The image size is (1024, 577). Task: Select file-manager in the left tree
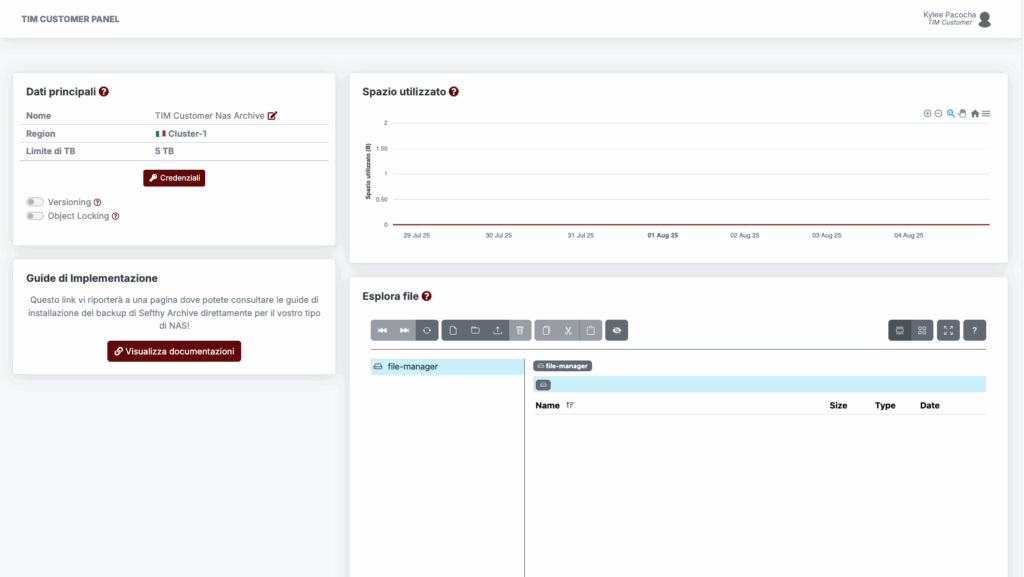[x=414, y=367]
